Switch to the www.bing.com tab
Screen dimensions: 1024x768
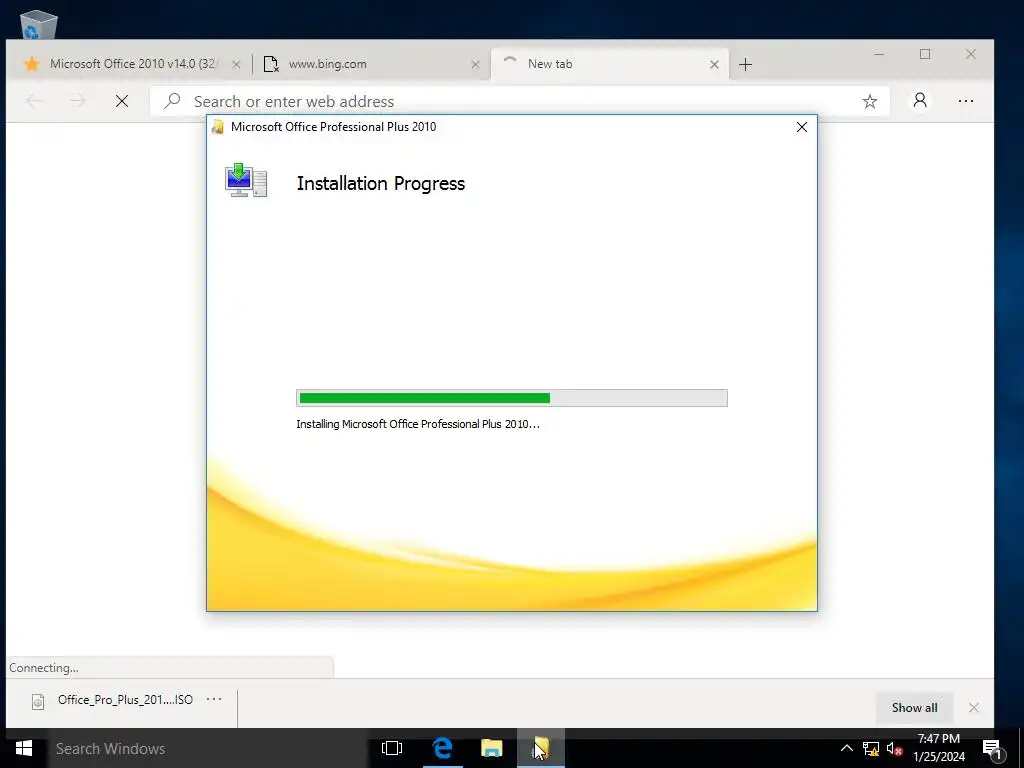[x=370, y=64]
